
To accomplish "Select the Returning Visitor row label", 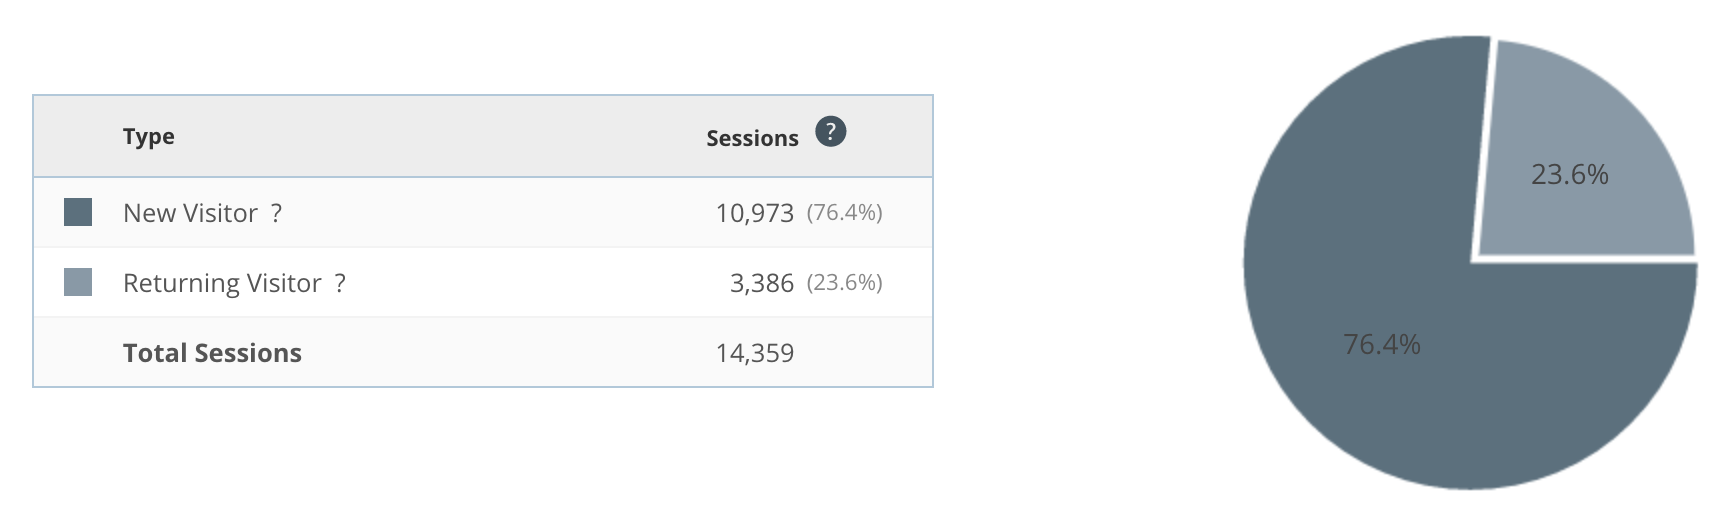I will coord(222,283).
